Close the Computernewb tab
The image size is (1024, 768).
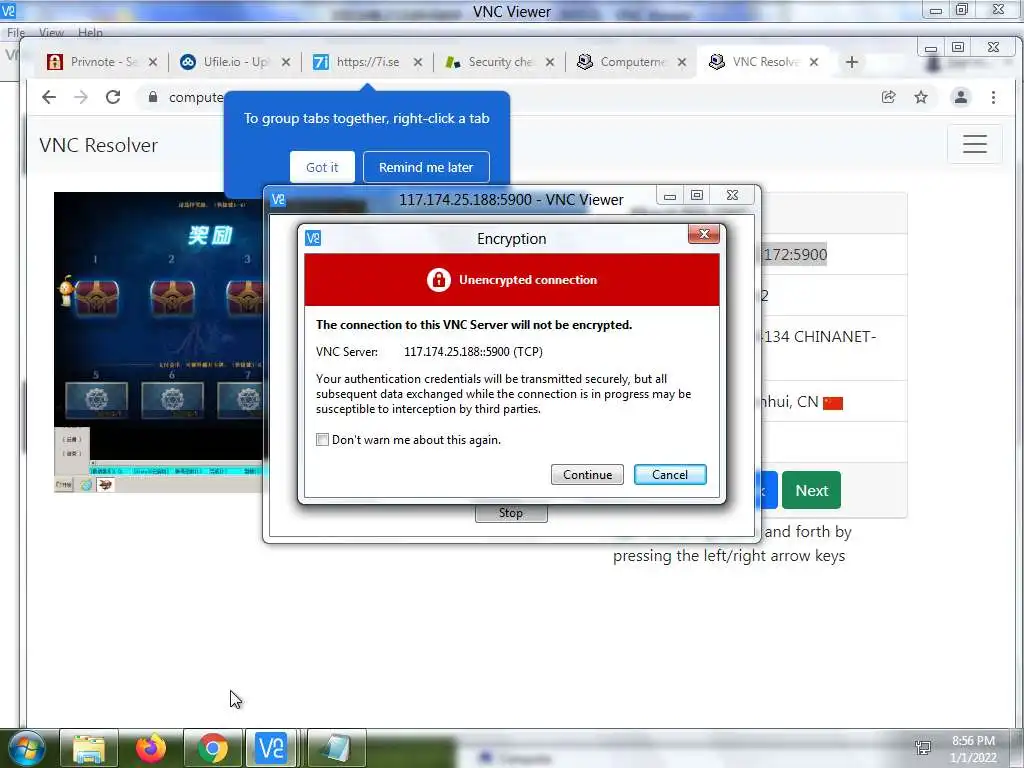(682, 62)
